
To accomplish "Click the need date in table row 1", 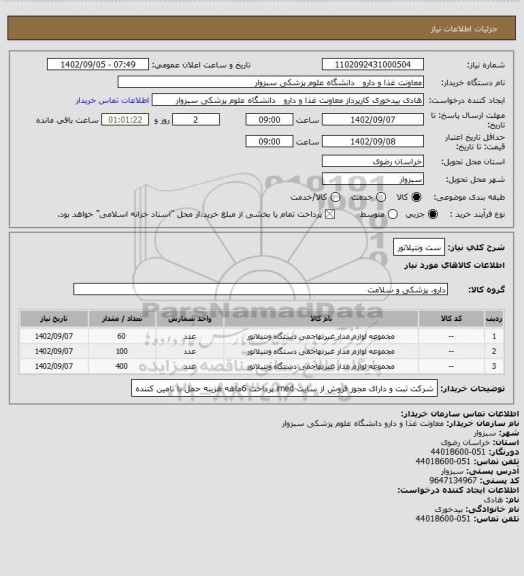I will pos(54,336).
